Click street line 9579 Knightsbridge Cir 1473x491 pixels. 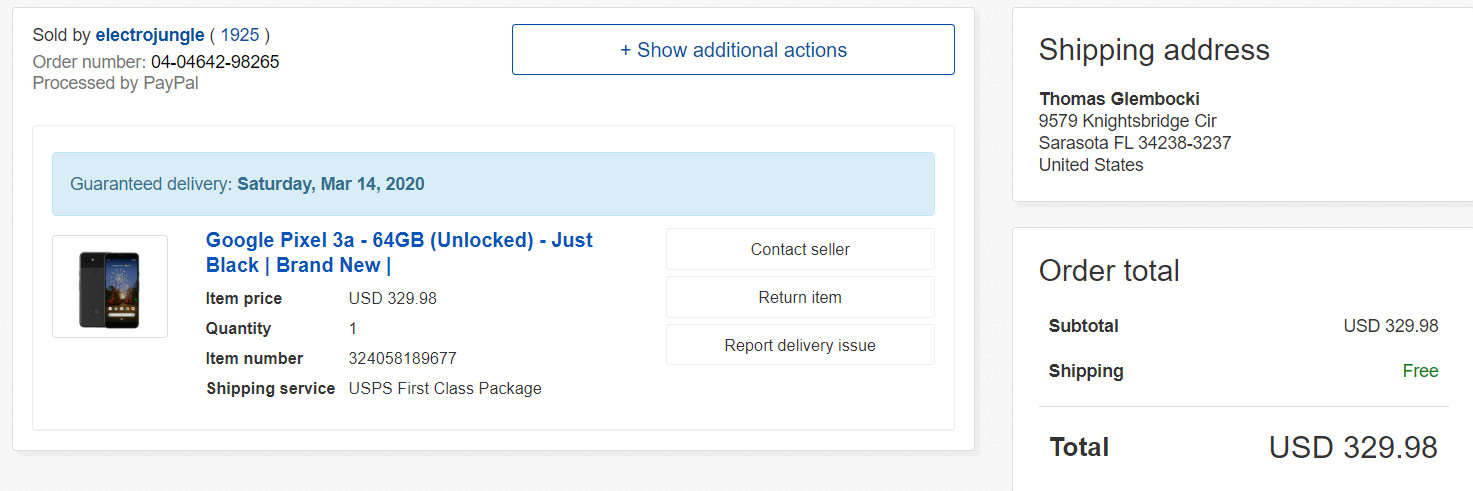pyautogui.click(x=1127, y=120)
